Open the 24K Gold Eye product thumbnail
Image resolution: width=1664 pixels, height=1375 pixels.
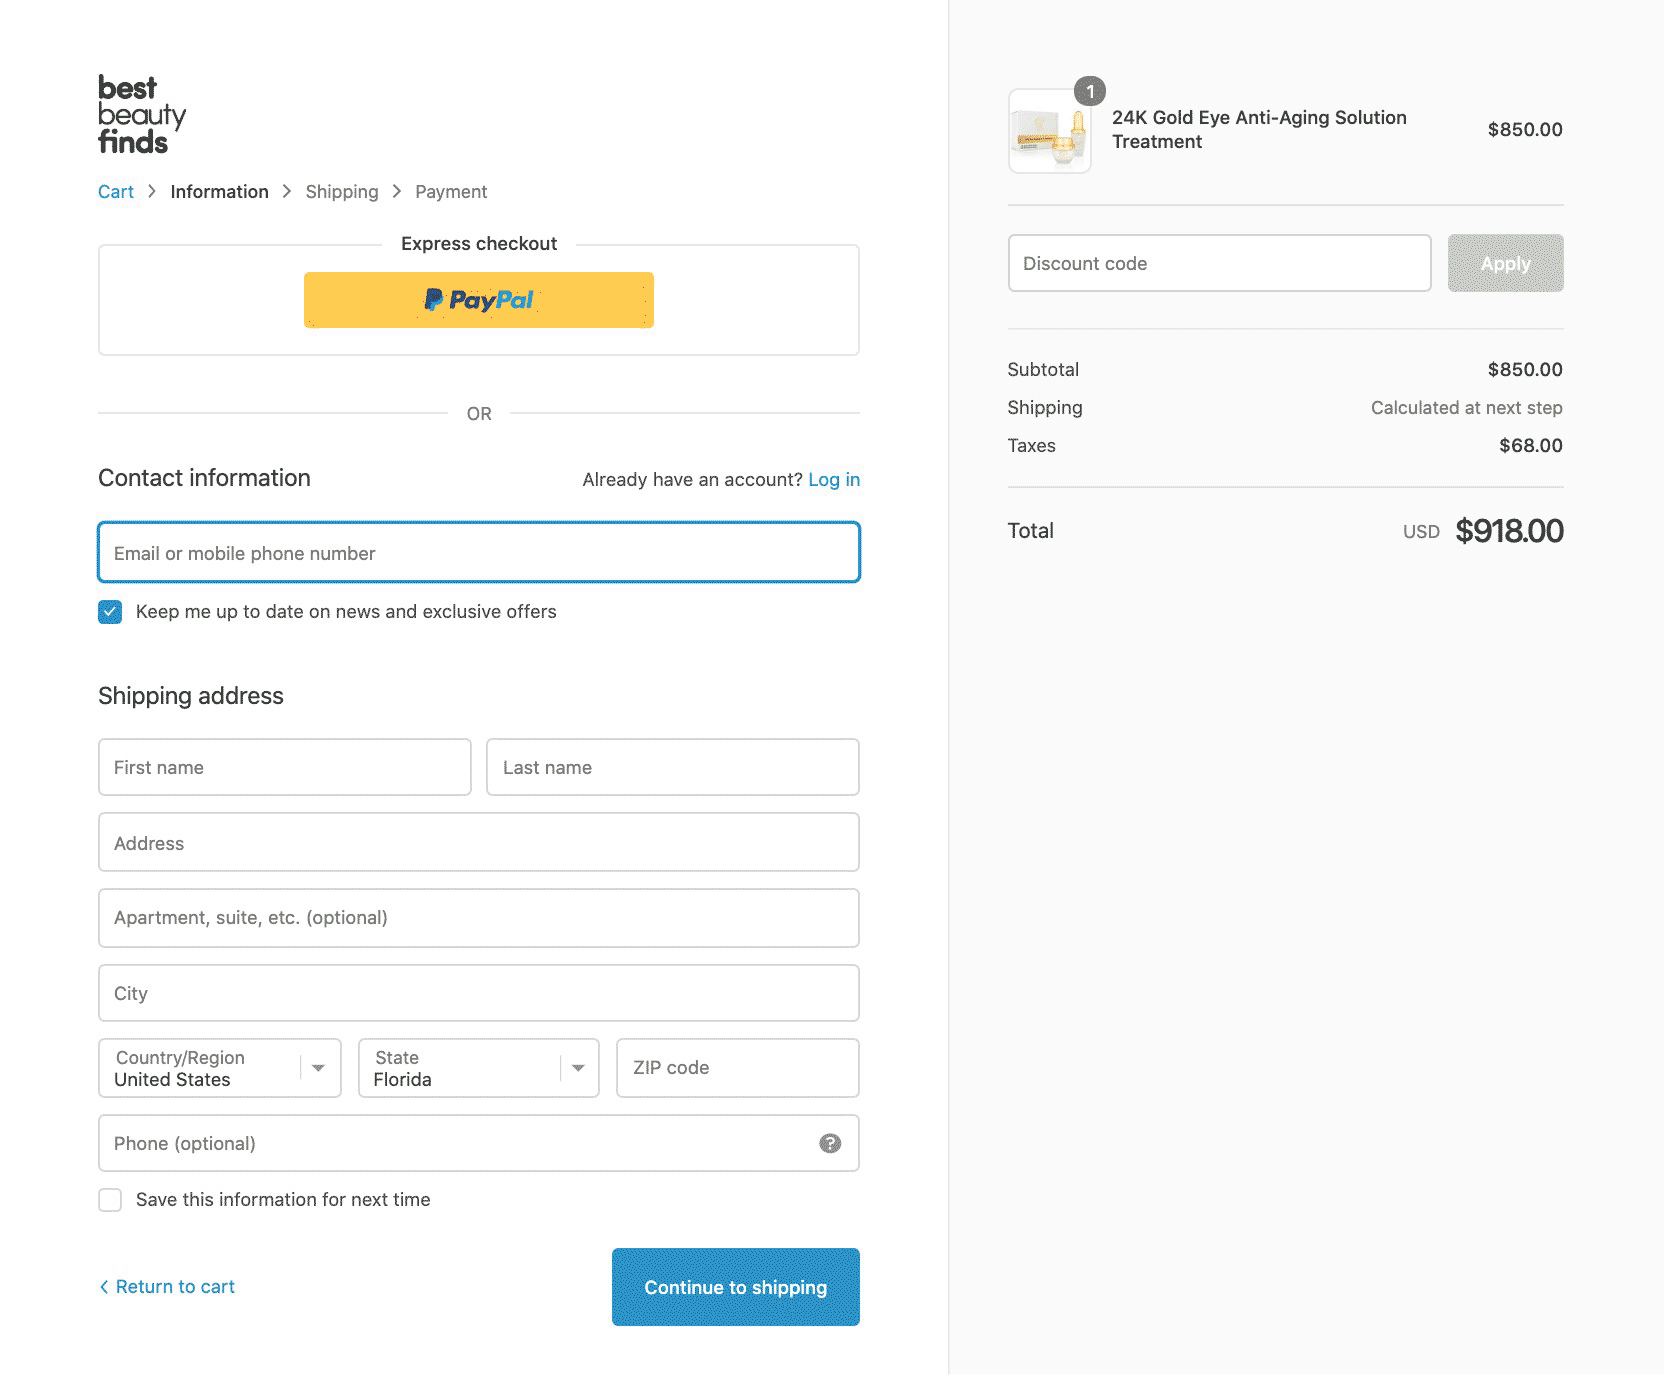(x=1049, y=131)
